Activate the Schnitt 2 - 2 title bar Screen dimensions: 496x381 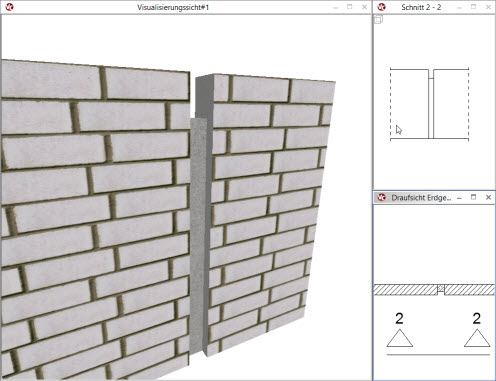tap(421, 7)
